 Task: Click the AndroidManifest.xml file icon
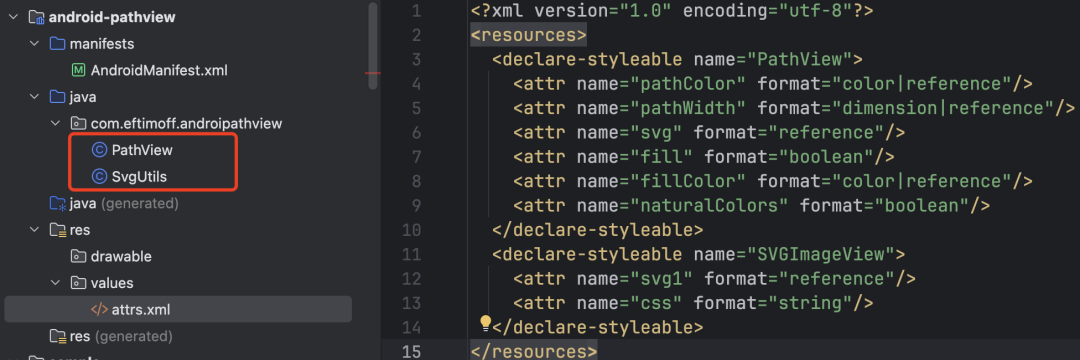coord(79,70)
